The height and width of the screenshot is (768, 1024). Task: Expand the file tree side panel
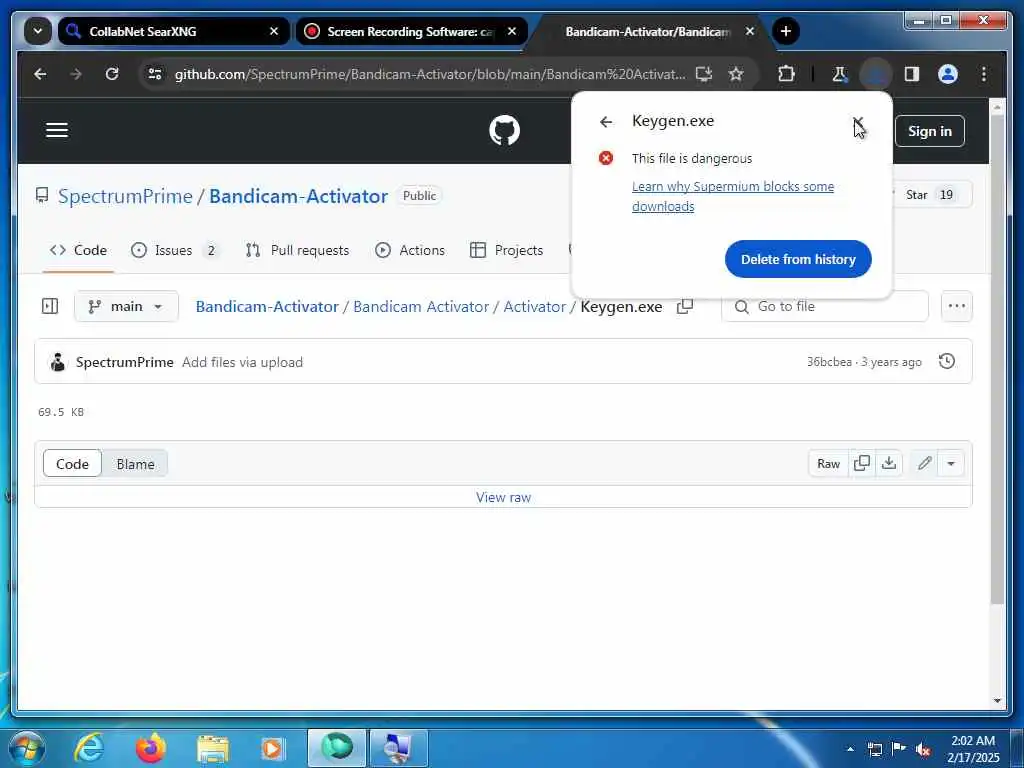(50, 306)
